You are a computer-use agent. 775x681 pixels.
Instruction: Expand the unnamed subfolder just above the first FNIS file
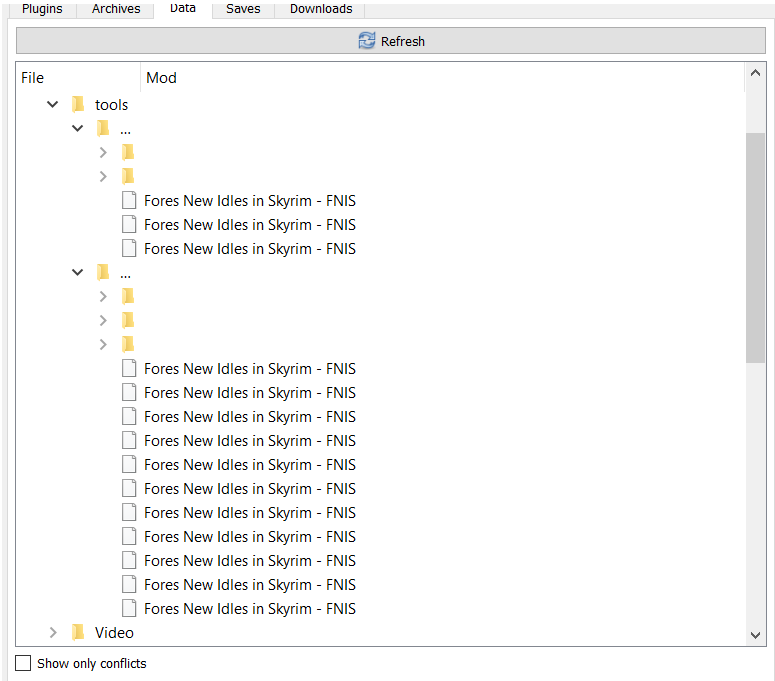pos(103,176)
